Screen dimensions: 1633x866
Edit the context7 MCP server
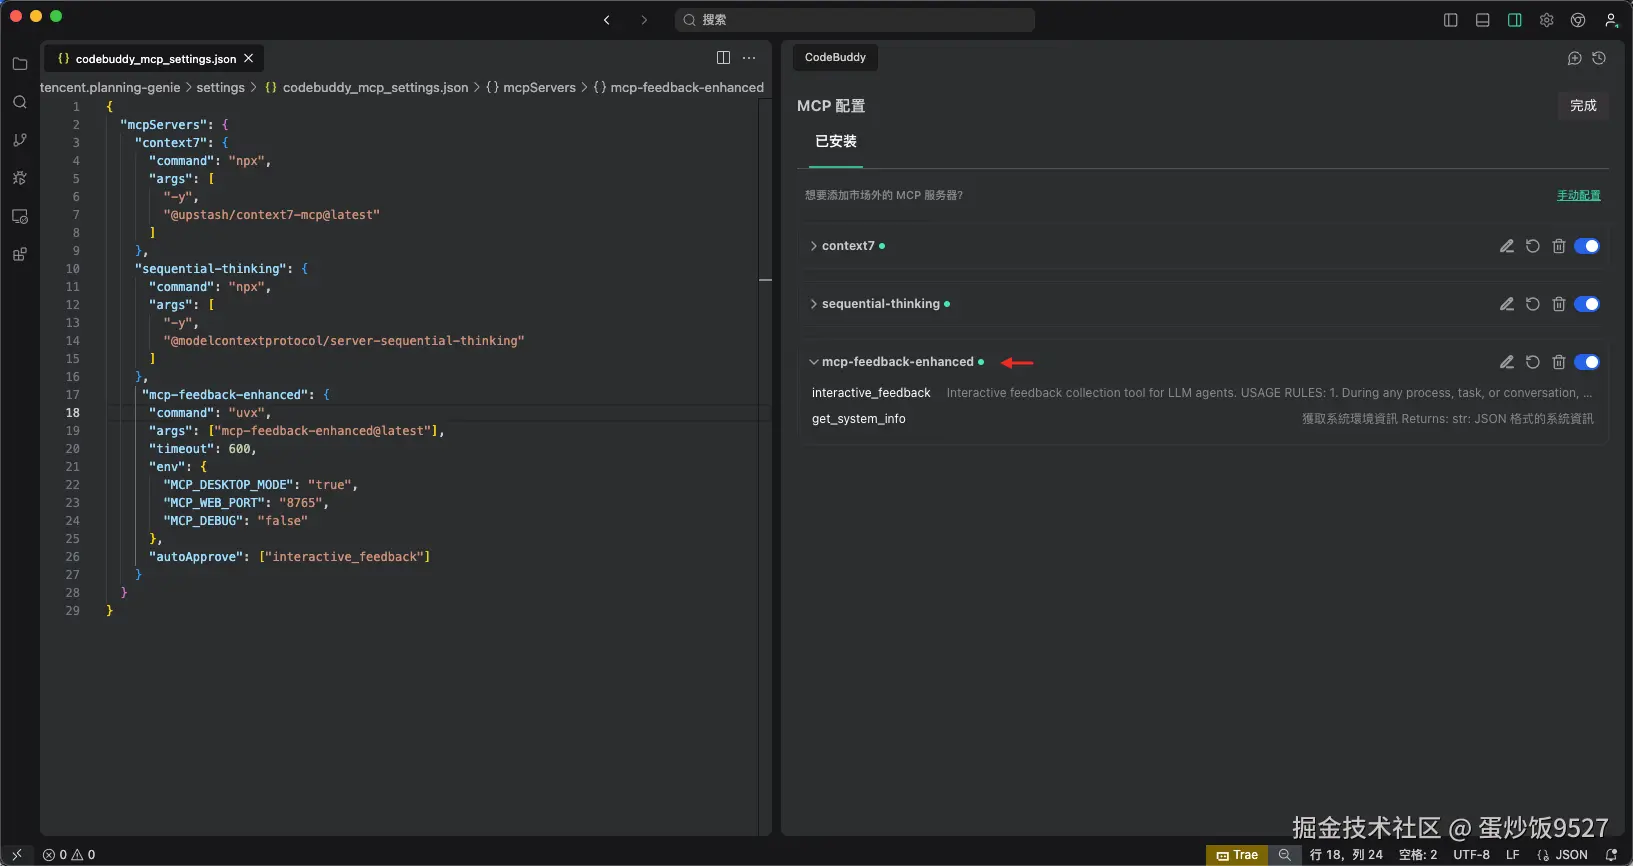1507,246
